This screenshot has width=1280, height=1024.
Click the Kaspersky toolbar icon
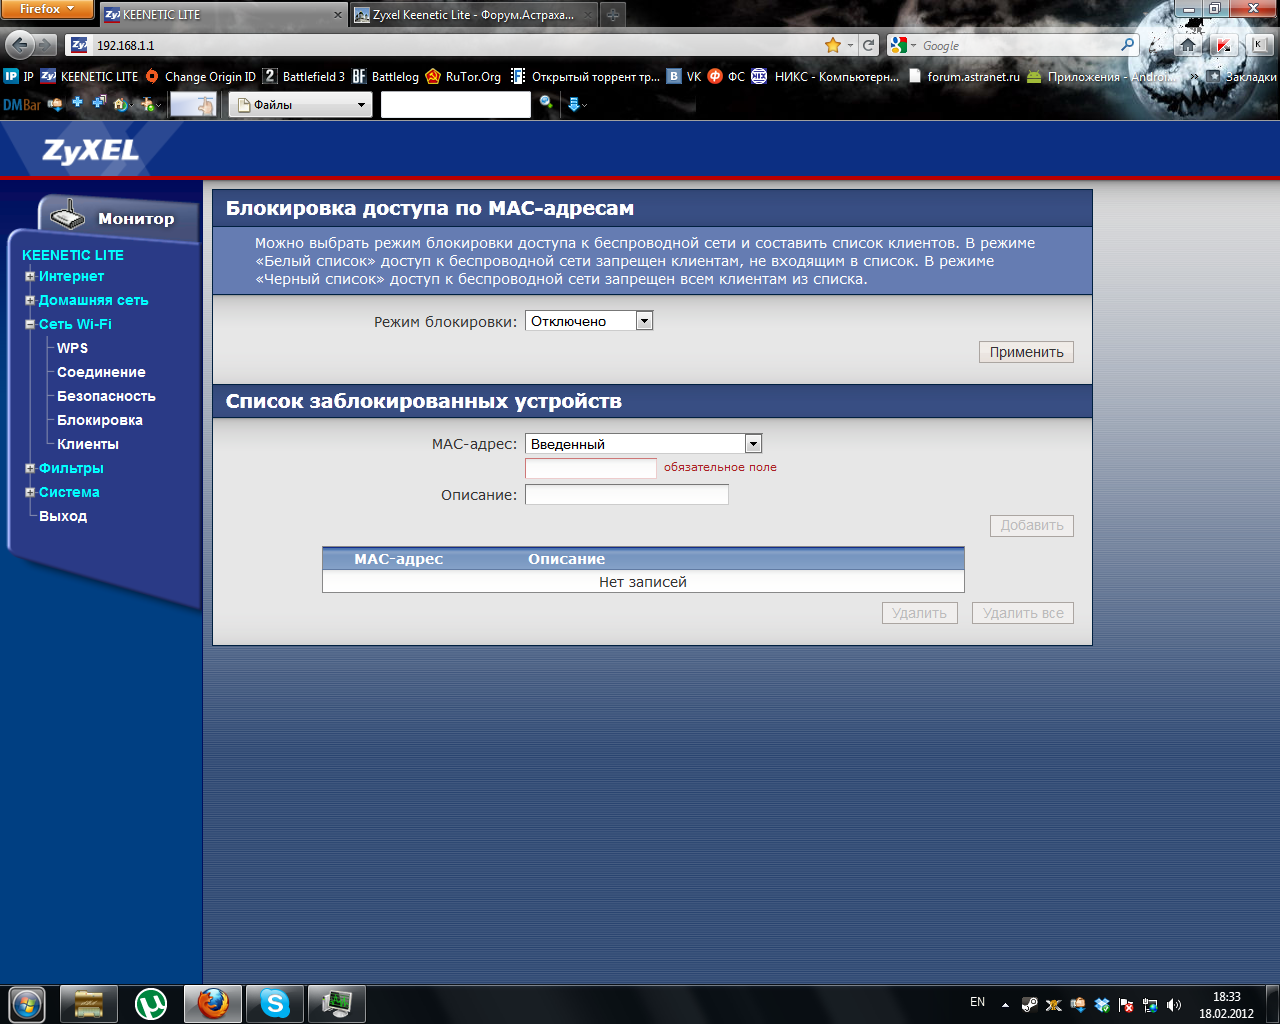[1223, 45]
